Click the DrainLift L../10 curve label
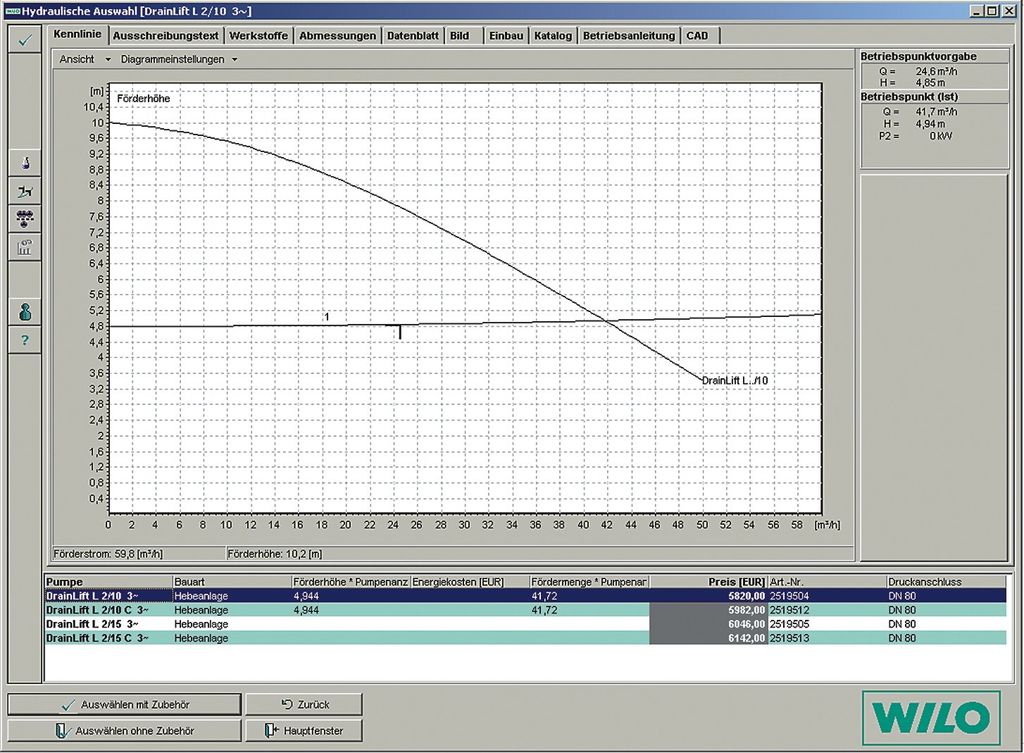This screenshot has width=1024, height=753. [x=735, y=380]
